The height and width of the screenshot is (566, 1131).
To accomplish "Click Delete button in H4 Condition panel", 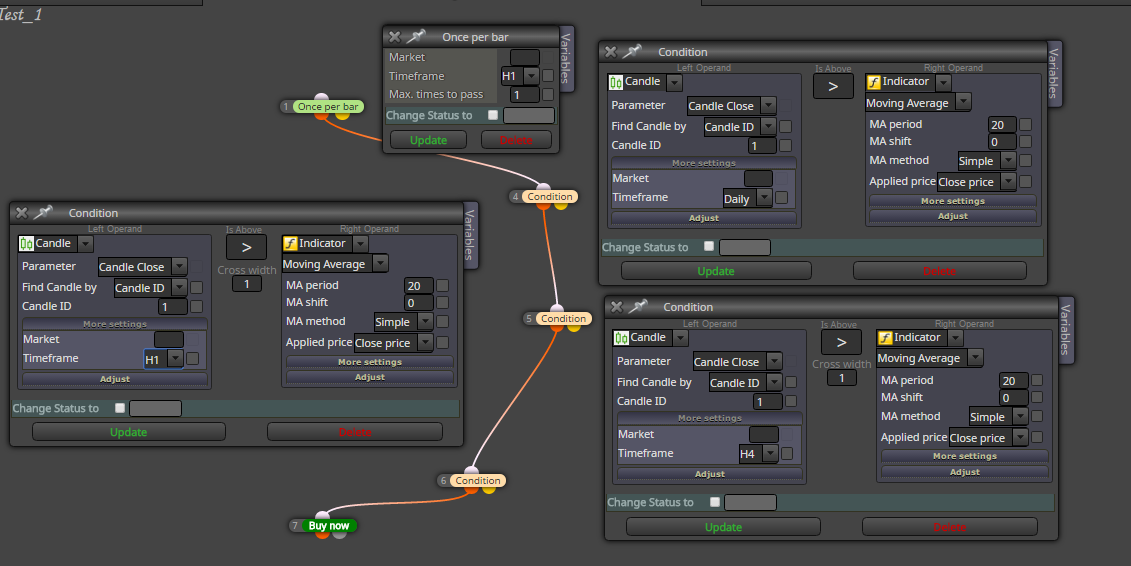I will [950, 527].
